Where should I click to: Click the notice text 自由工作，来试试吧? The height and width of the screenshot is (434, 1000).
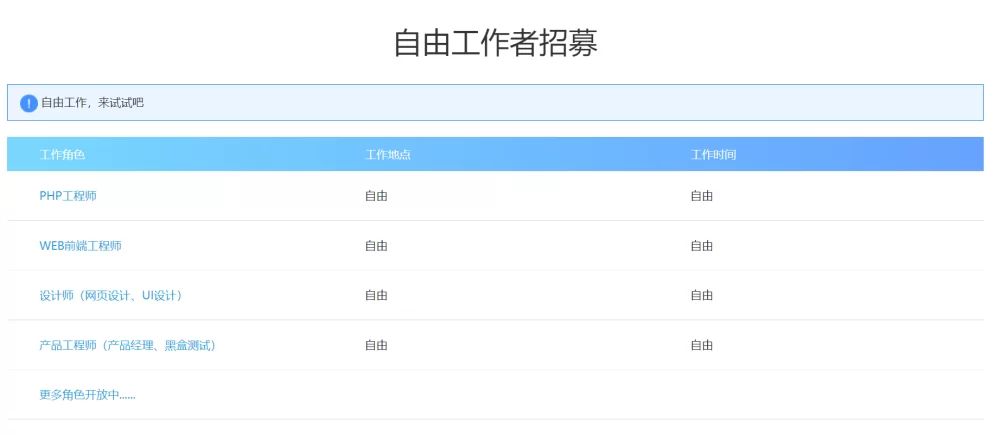tap(92, 103)
